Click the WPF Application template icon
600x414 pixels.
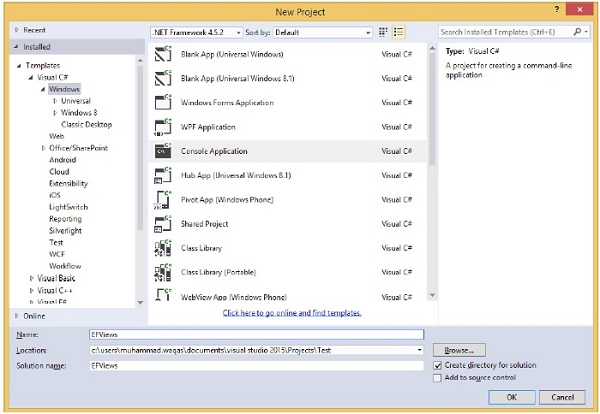163,127
